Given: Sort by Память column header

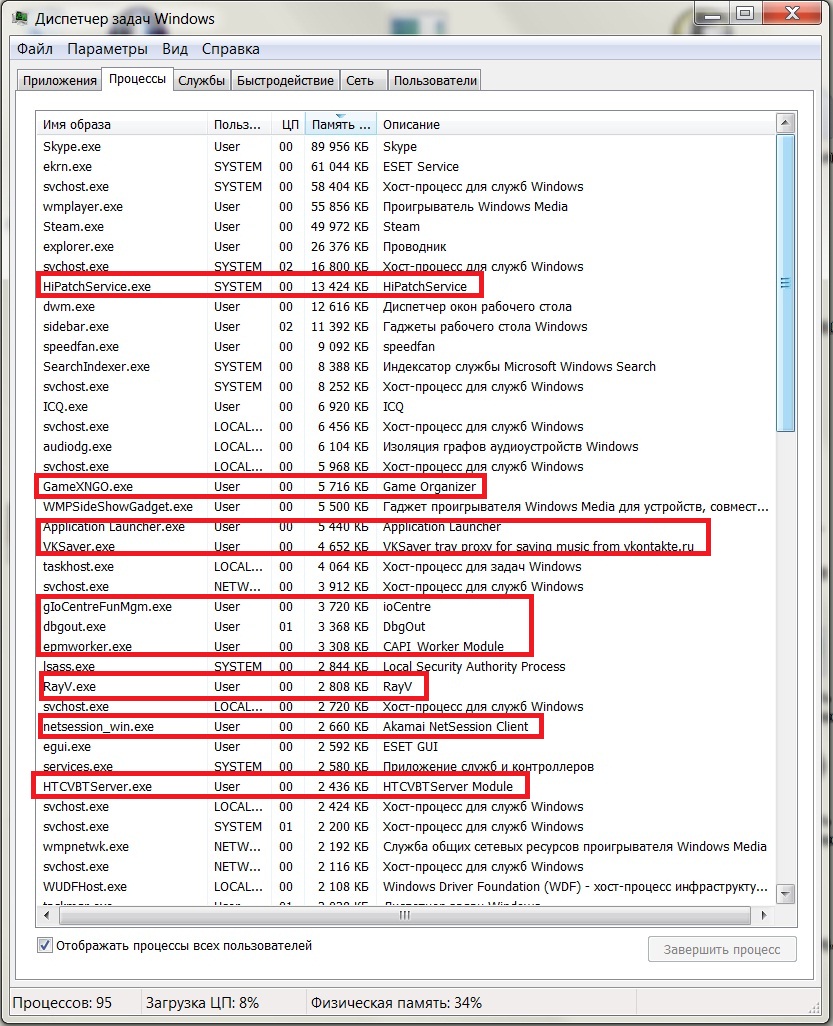Looking at the screenshot, I should click(341, 124).
